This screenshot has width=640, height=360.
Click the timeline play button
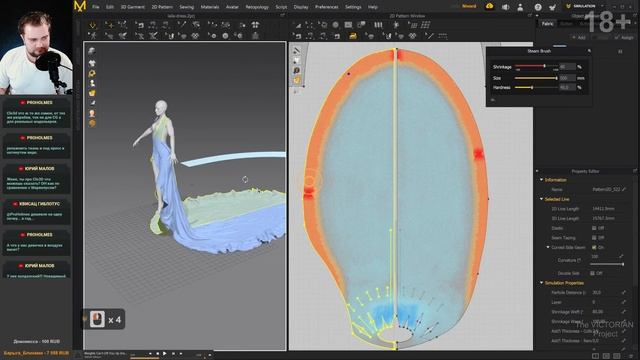(x=164, y=353)
